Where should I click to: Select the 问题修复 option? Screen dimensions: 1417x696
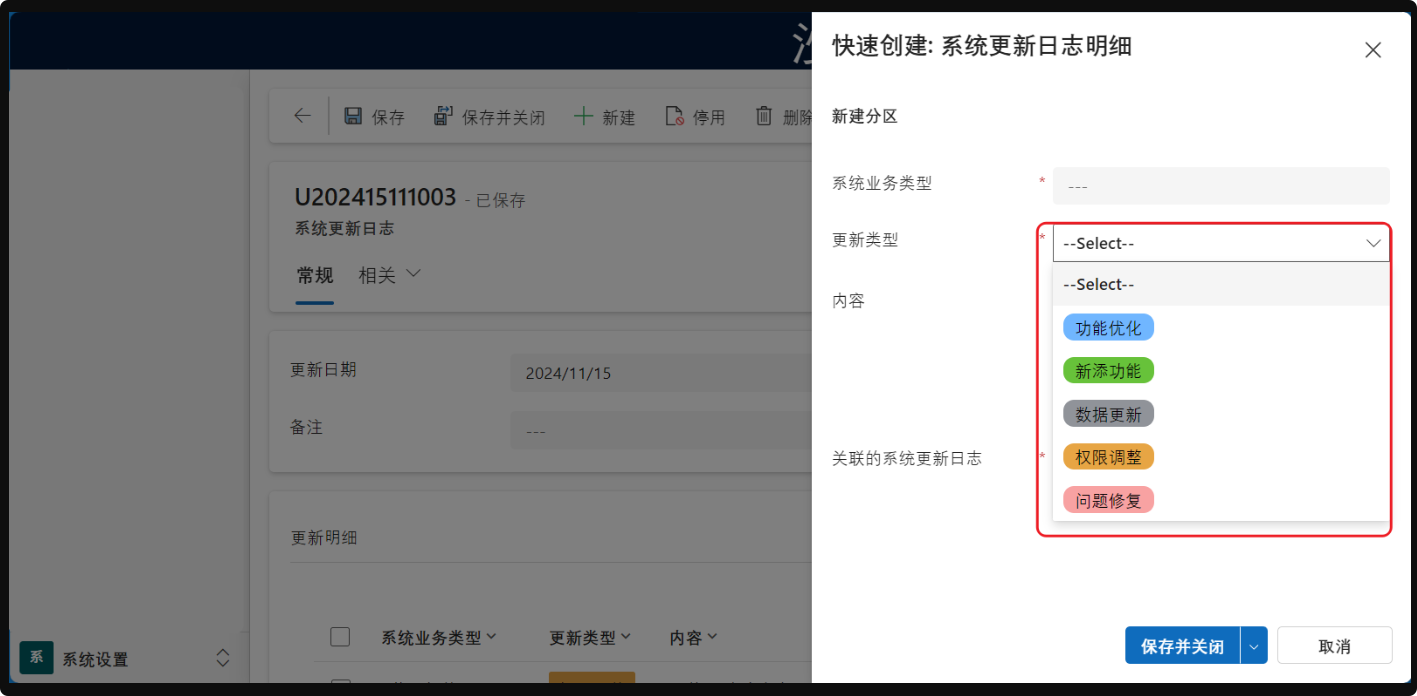[1108, 500]
